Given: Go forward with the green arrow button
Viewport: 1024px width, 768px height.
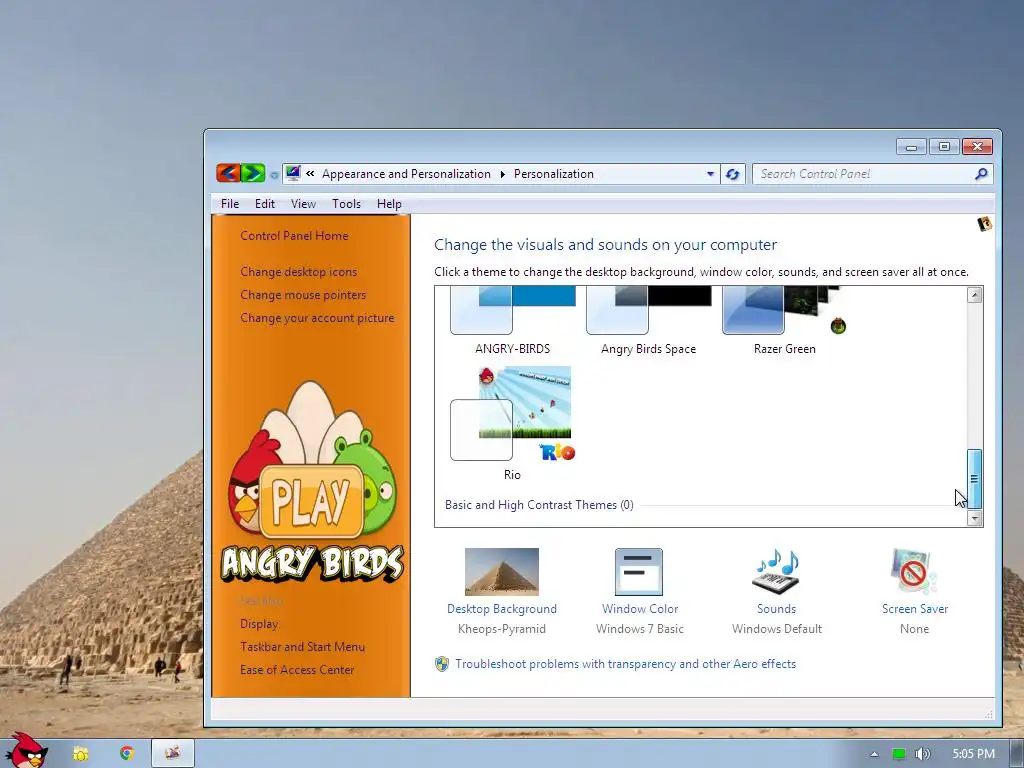Looking at the screenshot, I should tap(253, 173).
